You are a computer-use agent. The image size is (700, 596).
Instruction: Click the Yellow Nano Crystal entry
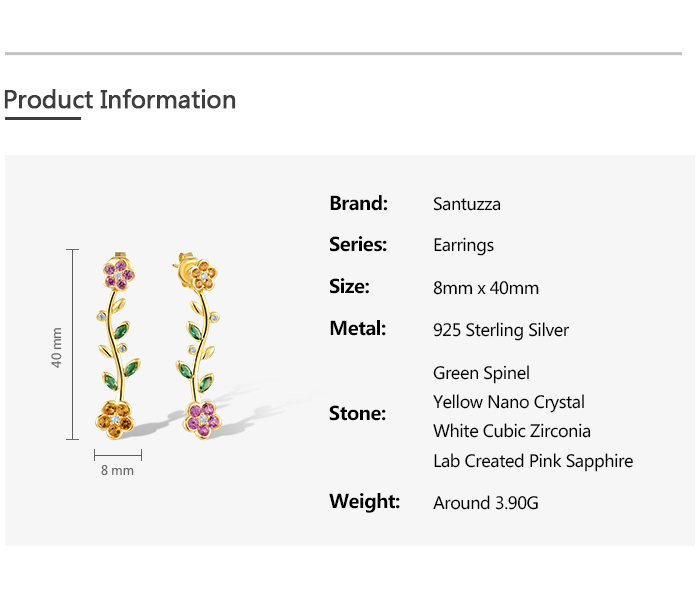point(509,402)
